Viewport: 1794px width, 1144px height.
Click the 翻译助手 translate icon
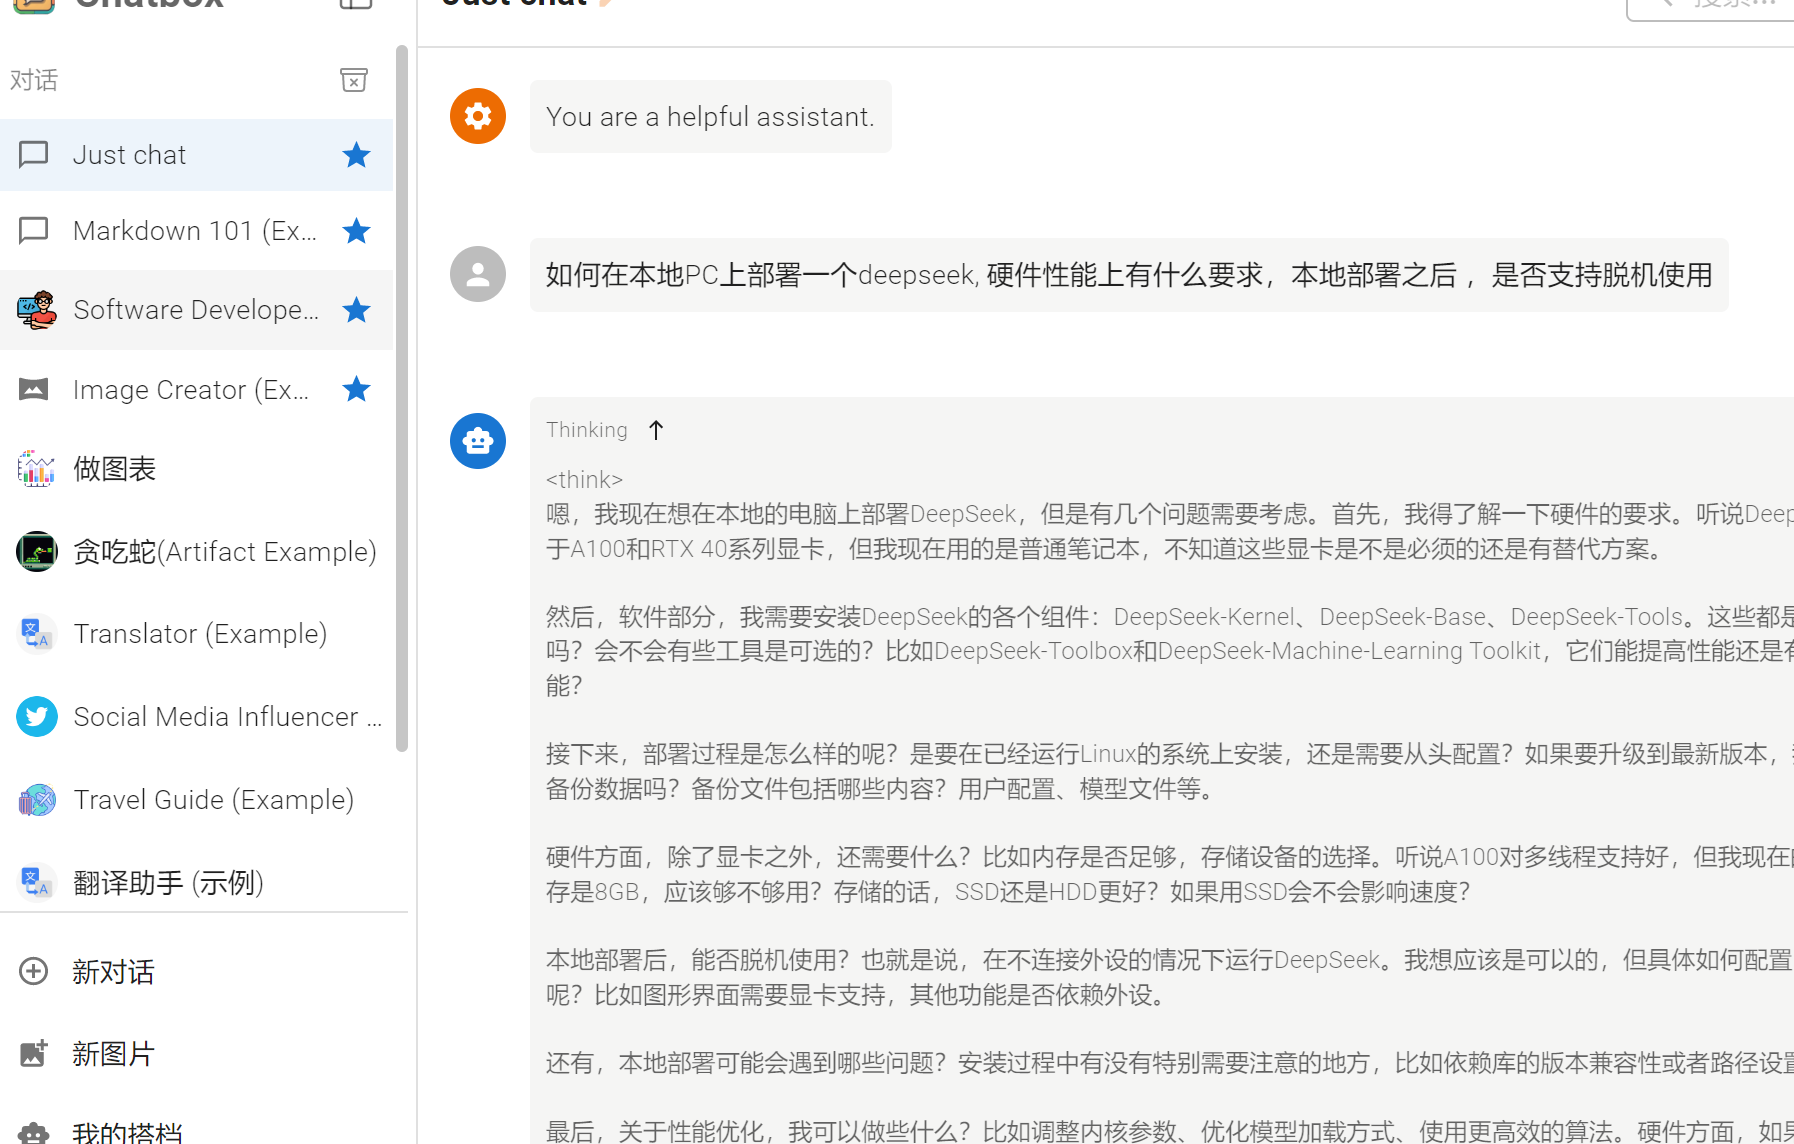[37, 882]
